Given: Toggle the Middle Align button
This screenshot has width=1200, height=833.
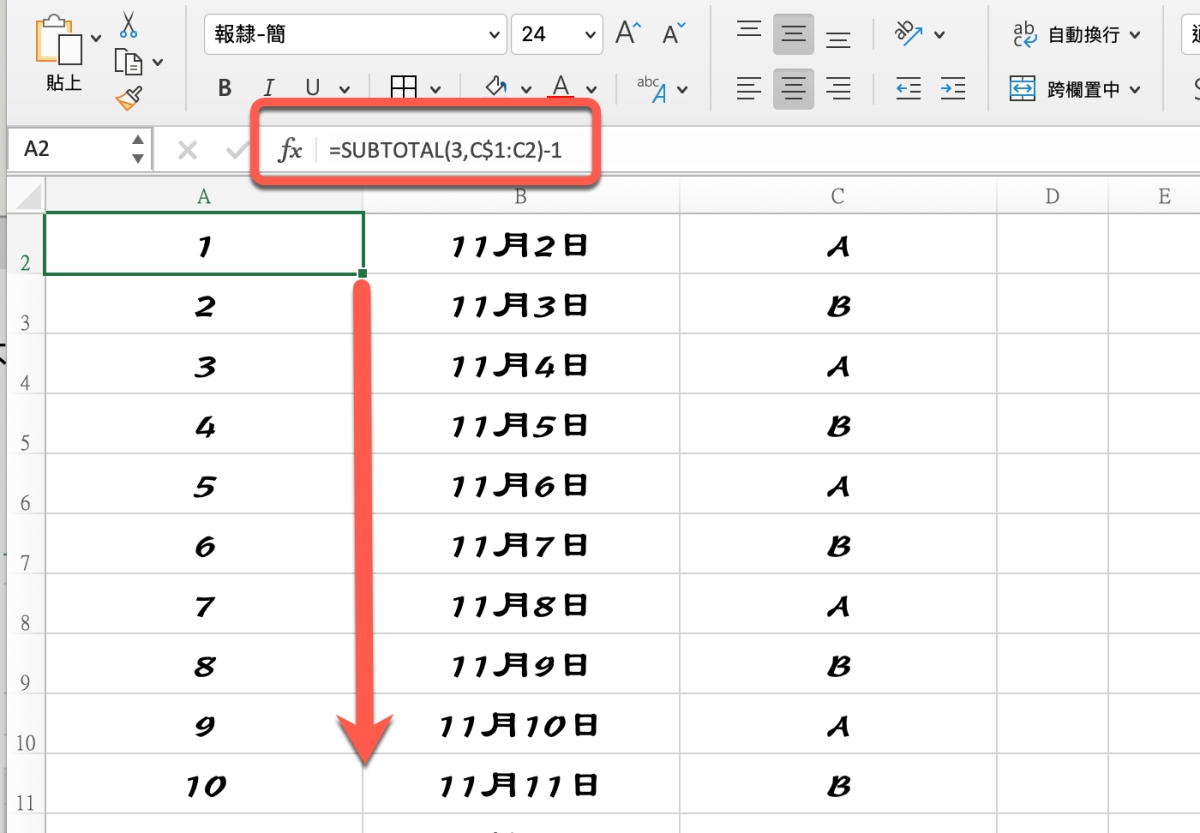Looking at the screenshot, I should [x=793, y=34].
